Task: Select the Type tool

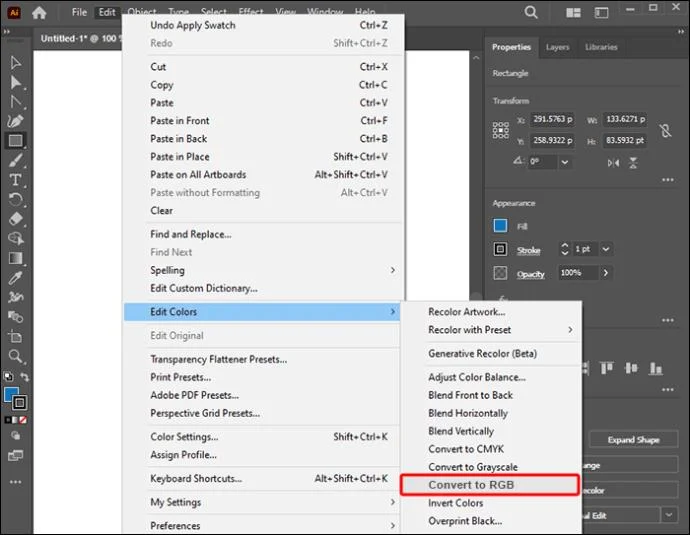Action: point(15,180)
